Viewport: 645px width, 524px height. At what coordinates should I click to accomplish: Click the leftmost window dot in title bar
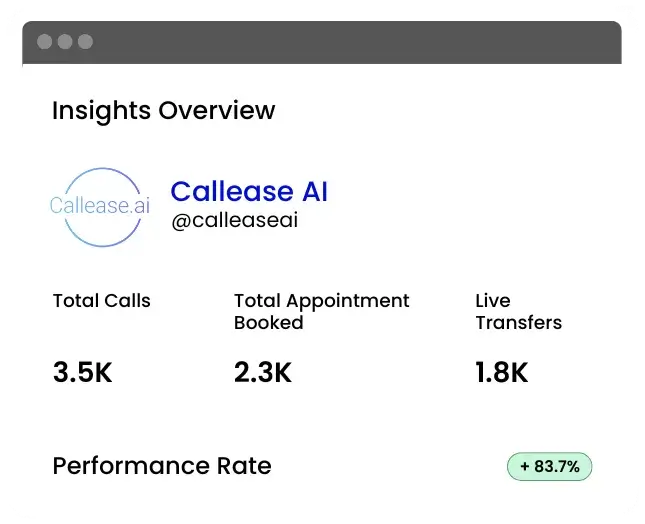45,42
